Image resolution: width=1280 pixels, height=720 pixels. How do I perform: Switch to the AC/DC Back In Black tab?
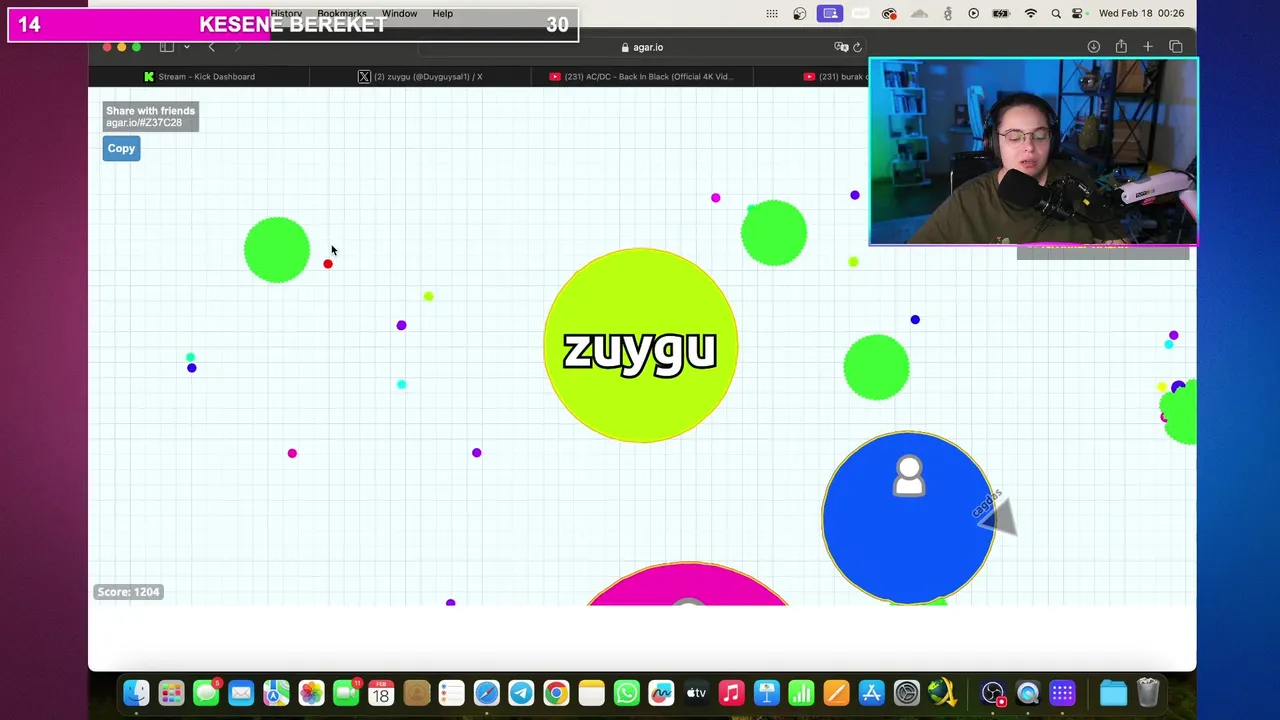(641, 76)
